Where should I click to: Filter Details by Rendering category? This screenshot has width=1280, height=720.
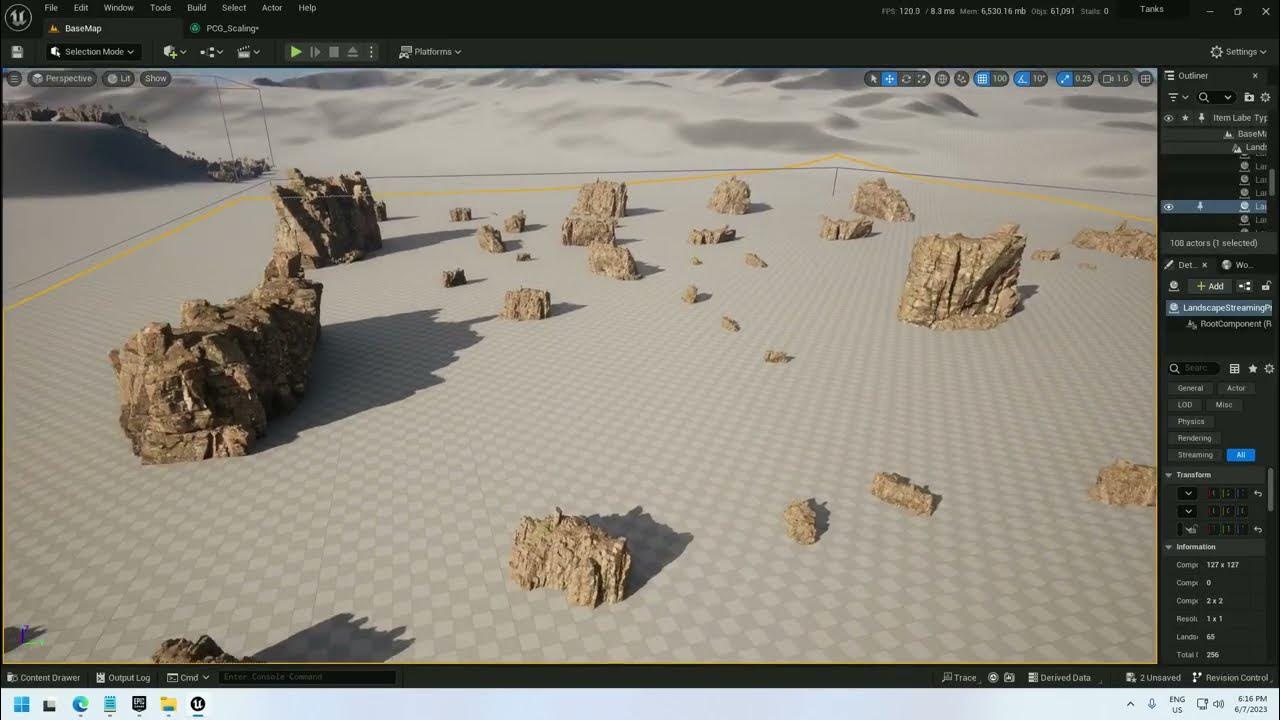click(1194, 438)
